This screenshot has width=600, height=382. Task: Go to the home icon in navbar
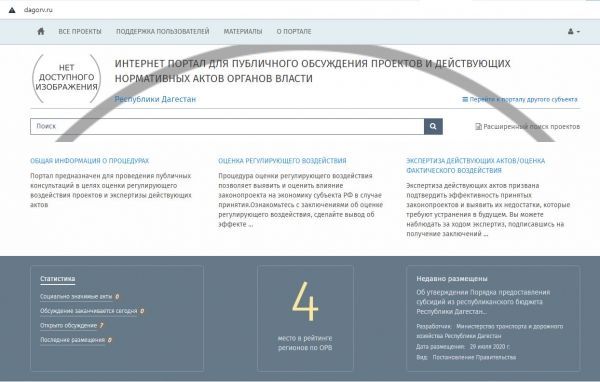[x=41, y=31]
